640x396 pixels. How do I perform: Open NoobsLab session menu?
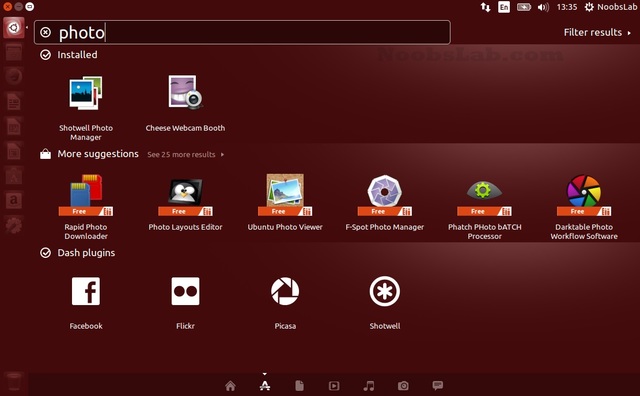[611, 7]
